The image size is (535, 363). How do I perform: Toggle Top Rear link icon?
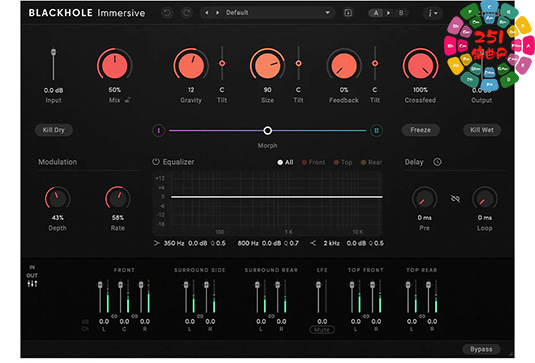tap(422, 317)
